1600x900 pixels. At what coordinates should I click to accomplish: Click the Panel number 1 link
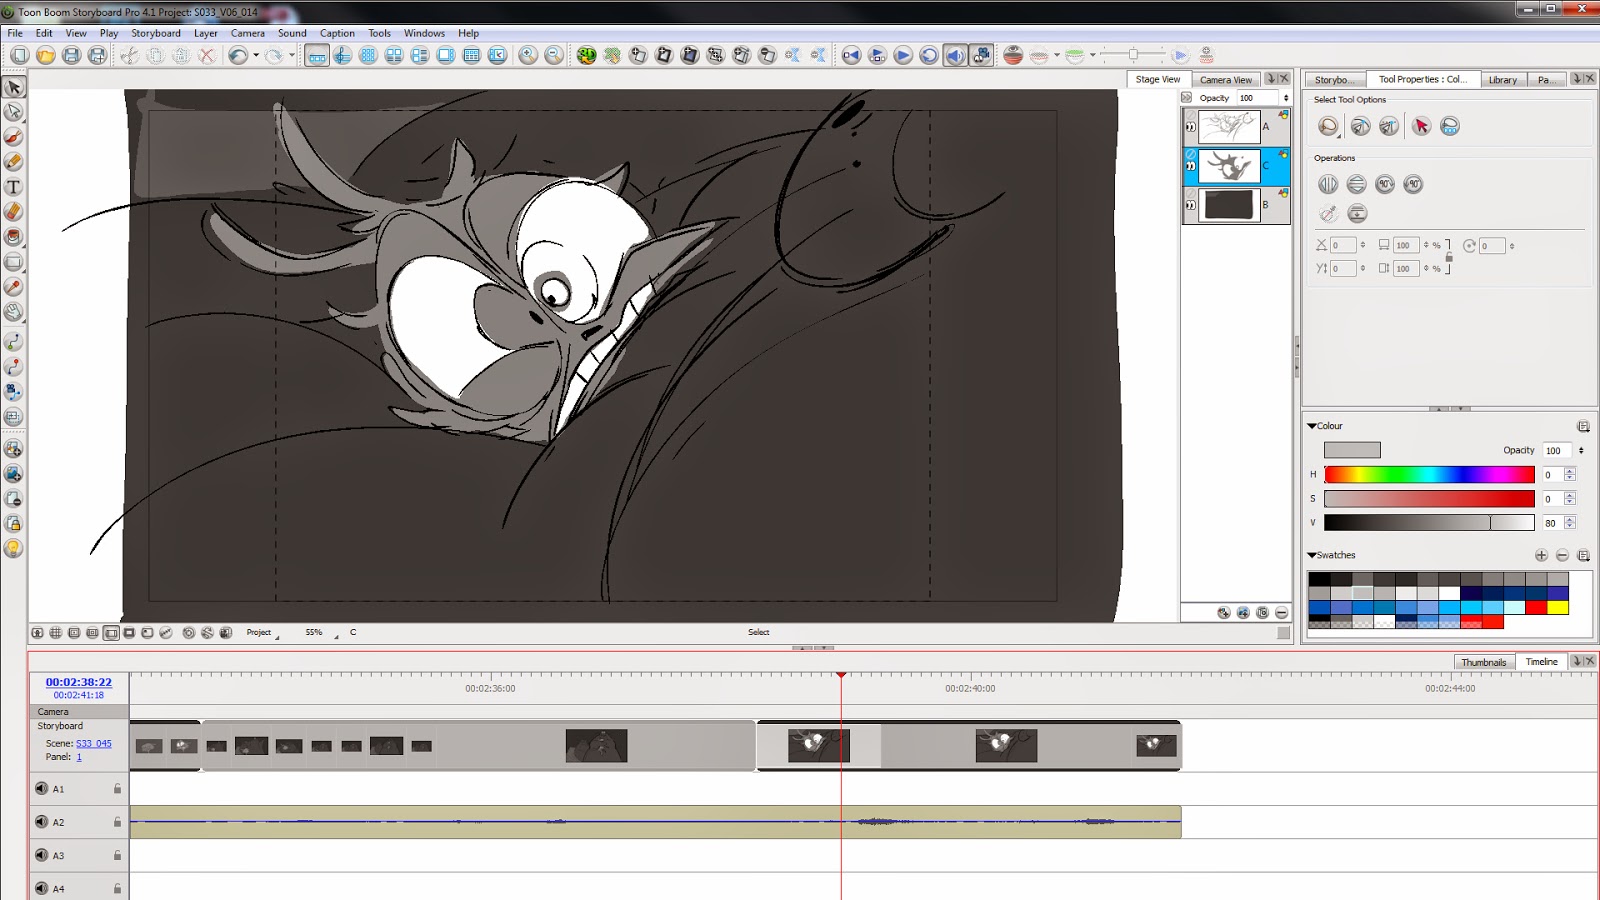click(79, 757)
